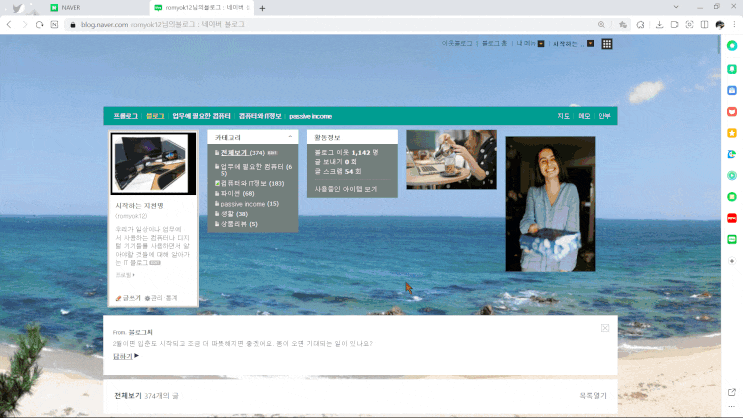
Task: Open 지도 in teal menu bar
Action: click(x=563, y=116)
